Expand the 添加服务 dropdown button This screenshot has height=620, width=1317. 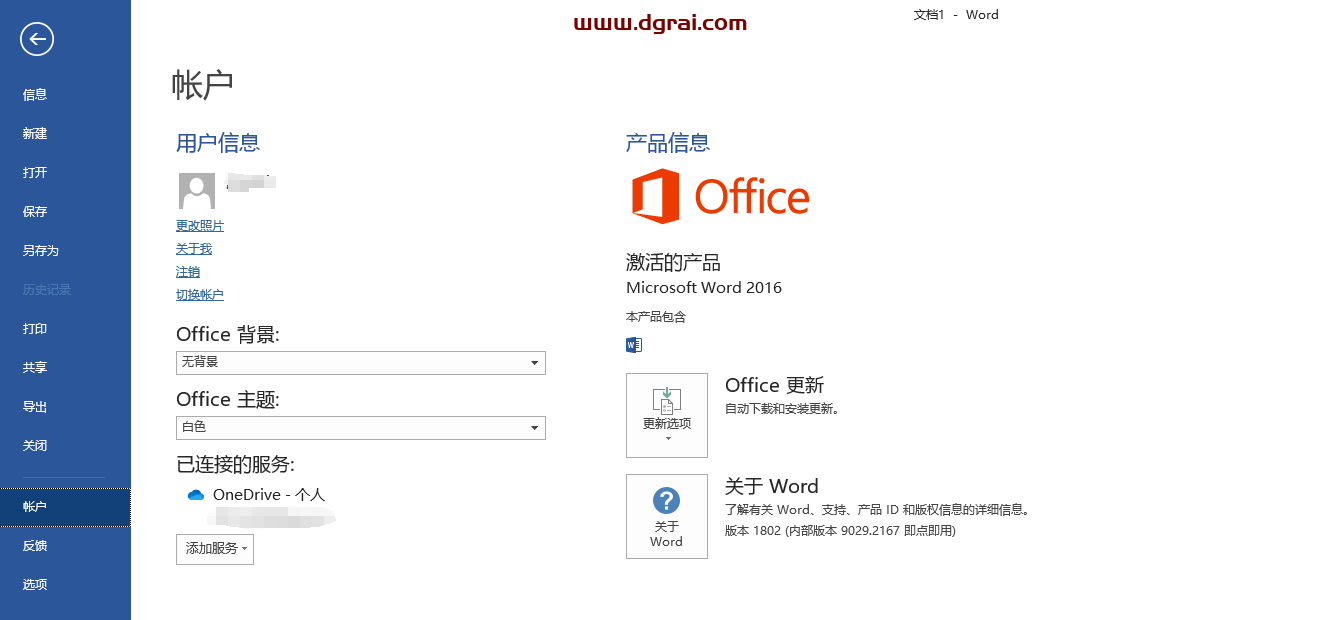coord(215,549)
